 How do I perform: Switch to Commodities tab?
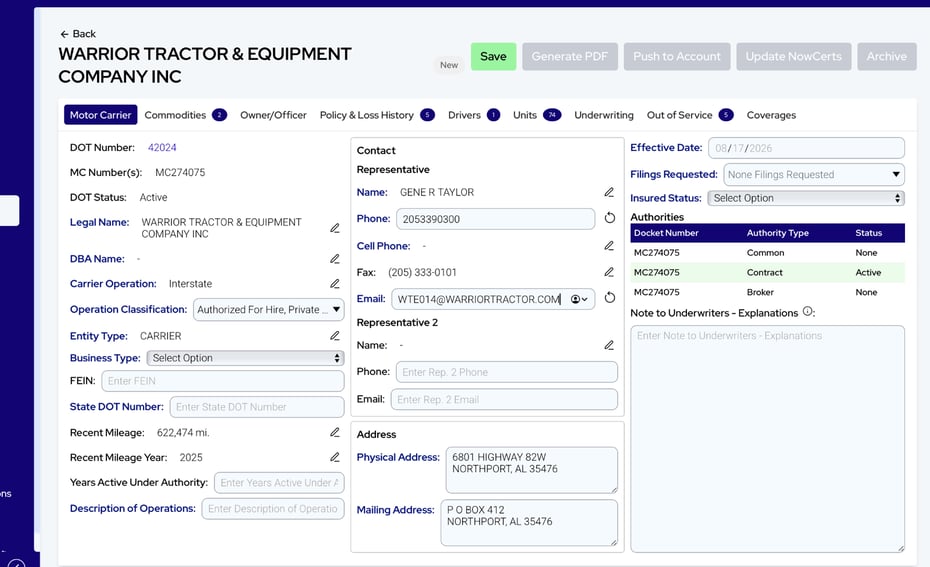click(185, 115)
